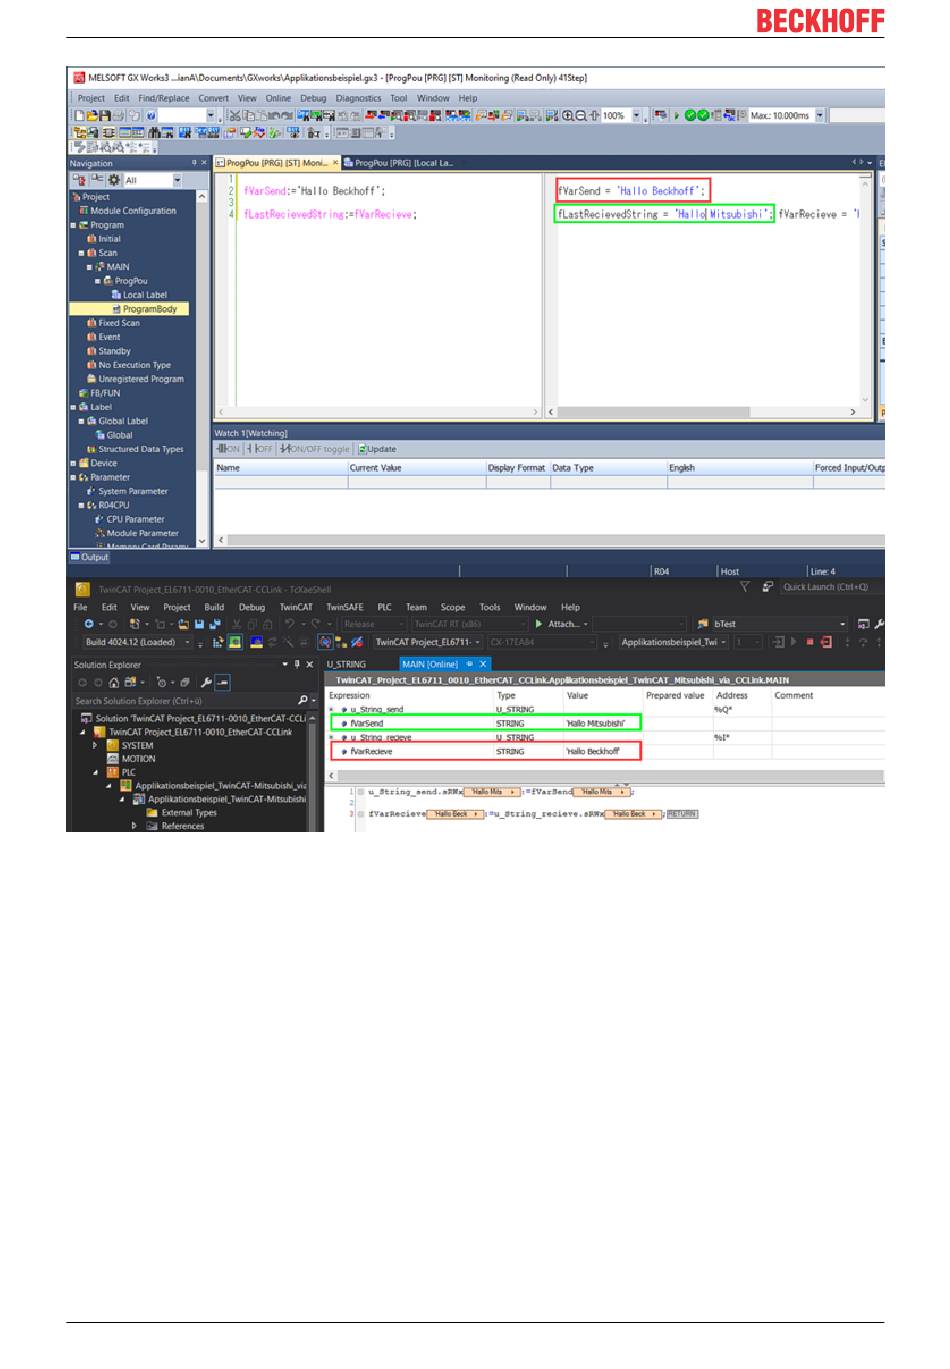Screen dimensions: 950x1369
Task: Click the red Stop square icon in TwinCAT toolbar
Action: point(811,642)
